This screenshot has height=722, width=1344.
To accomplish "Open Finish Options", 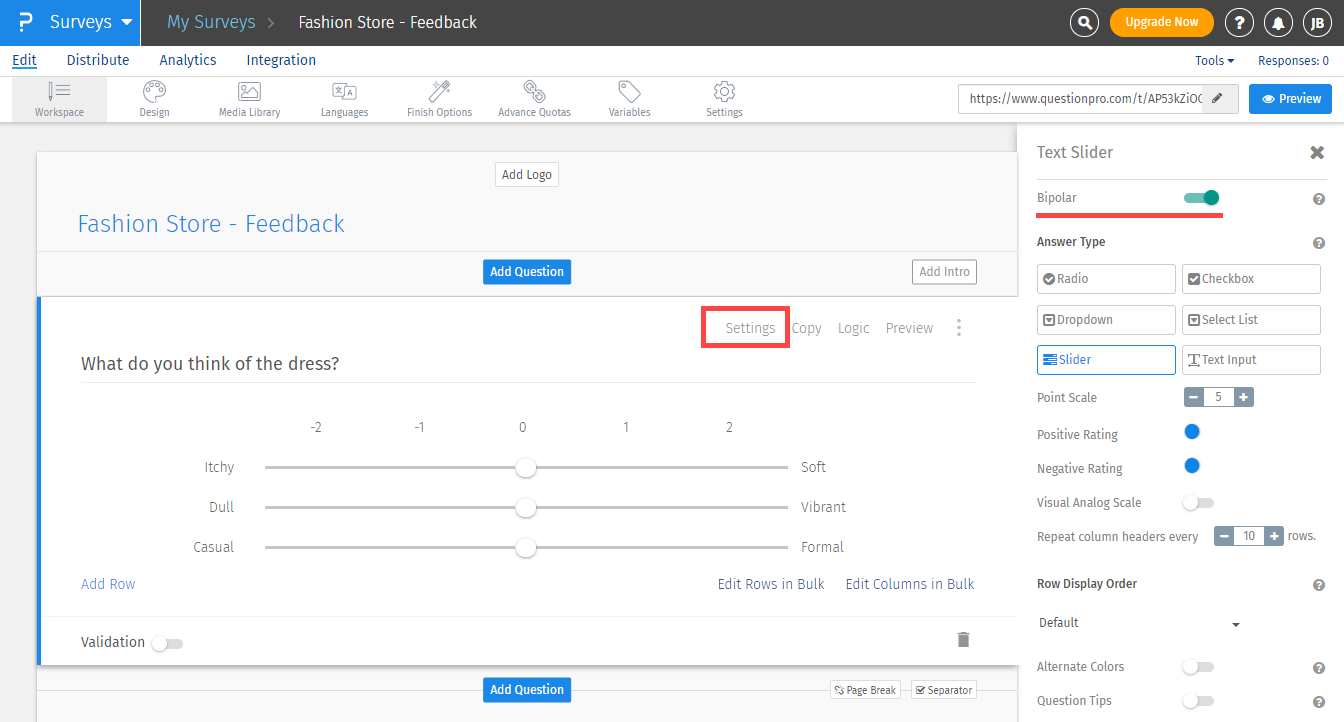I will (438, 98).
